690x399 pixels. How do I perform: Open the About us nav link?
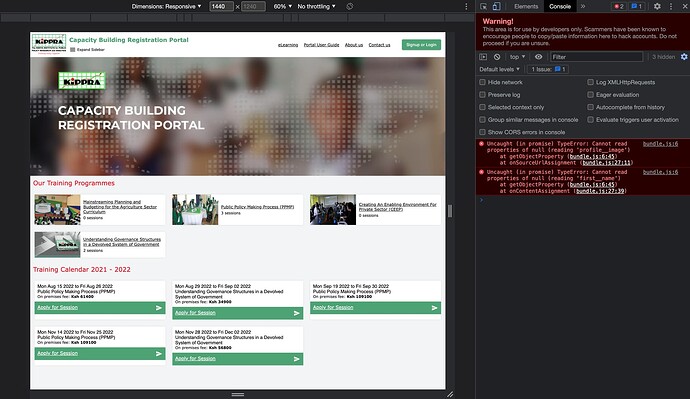click(x=354, y=45)
